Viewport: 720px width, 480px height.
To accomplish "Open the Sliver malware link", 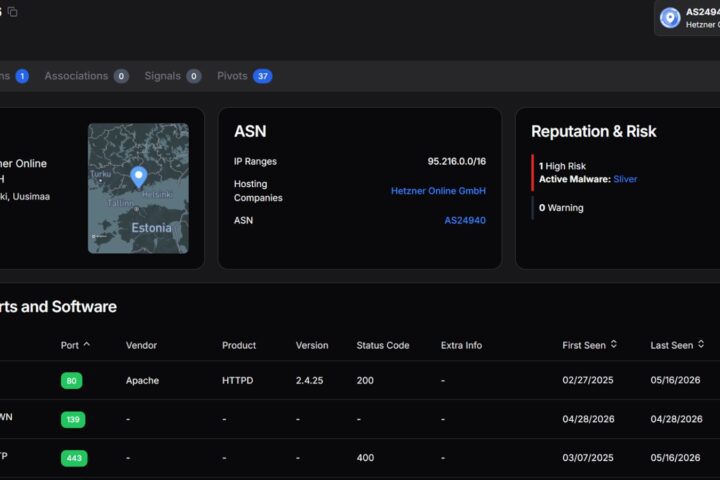I will (625, 179).
